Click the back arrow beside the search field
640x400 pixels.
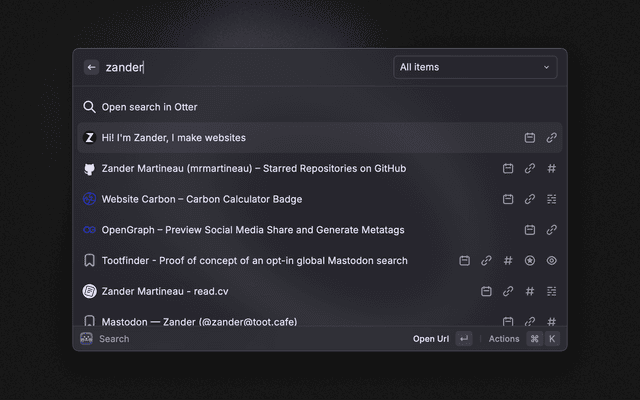pos(91,67)
